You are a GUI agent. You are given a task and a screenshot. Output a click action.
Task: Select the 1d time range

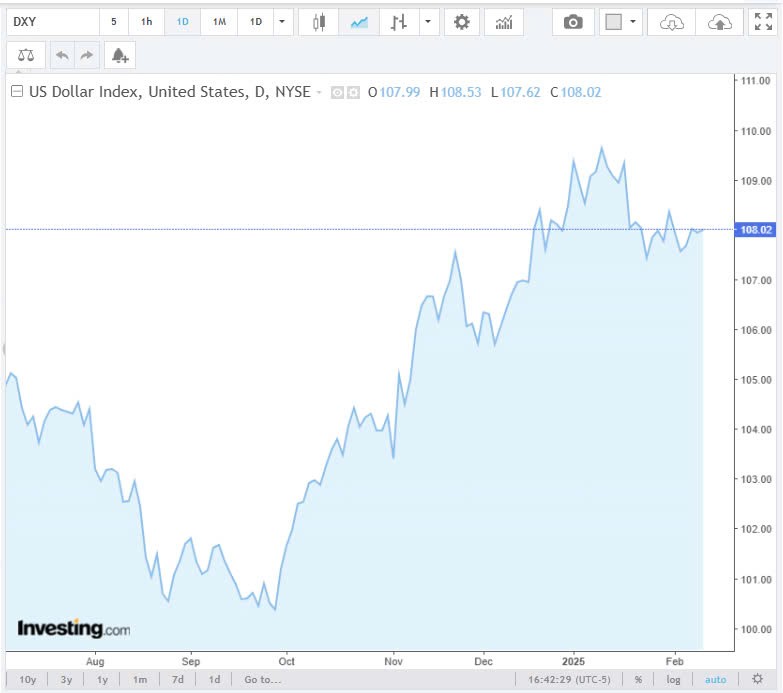214,680
